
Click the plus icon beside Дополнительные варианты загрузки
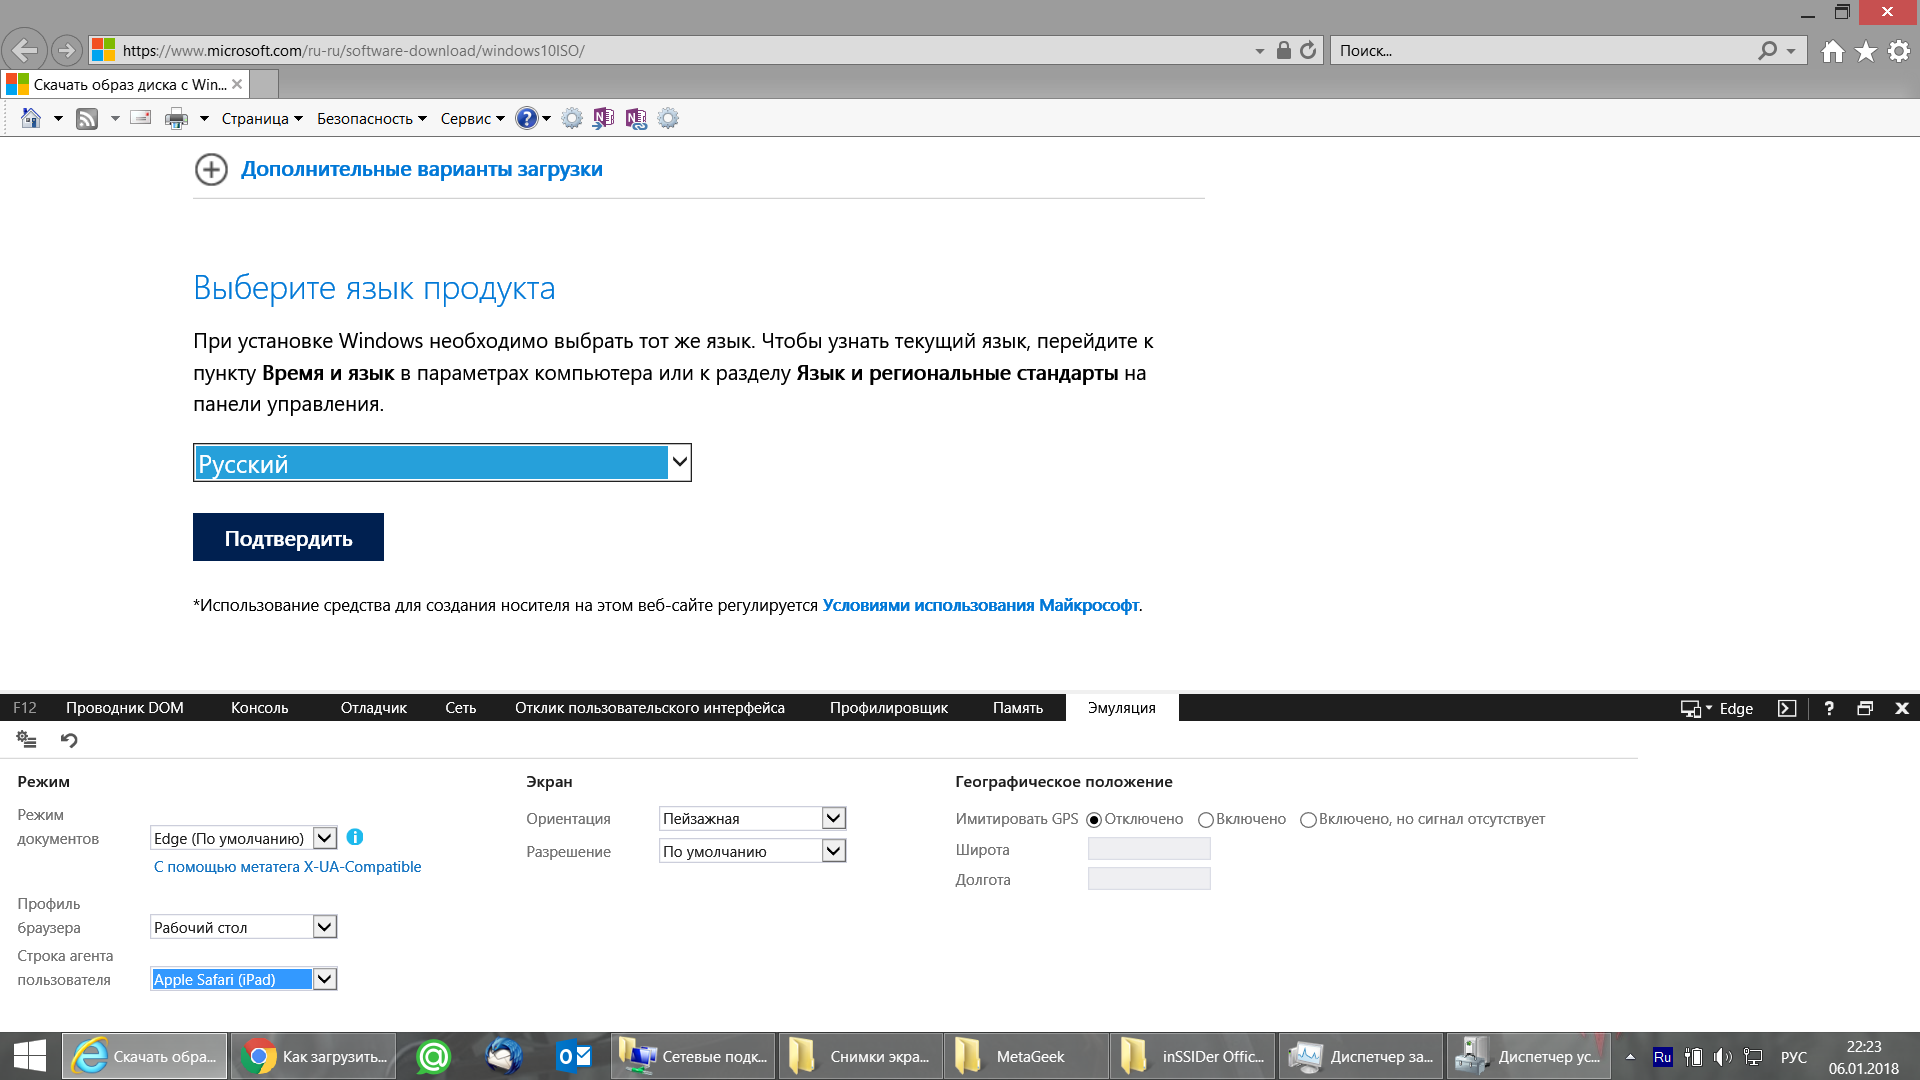(211, 170)
